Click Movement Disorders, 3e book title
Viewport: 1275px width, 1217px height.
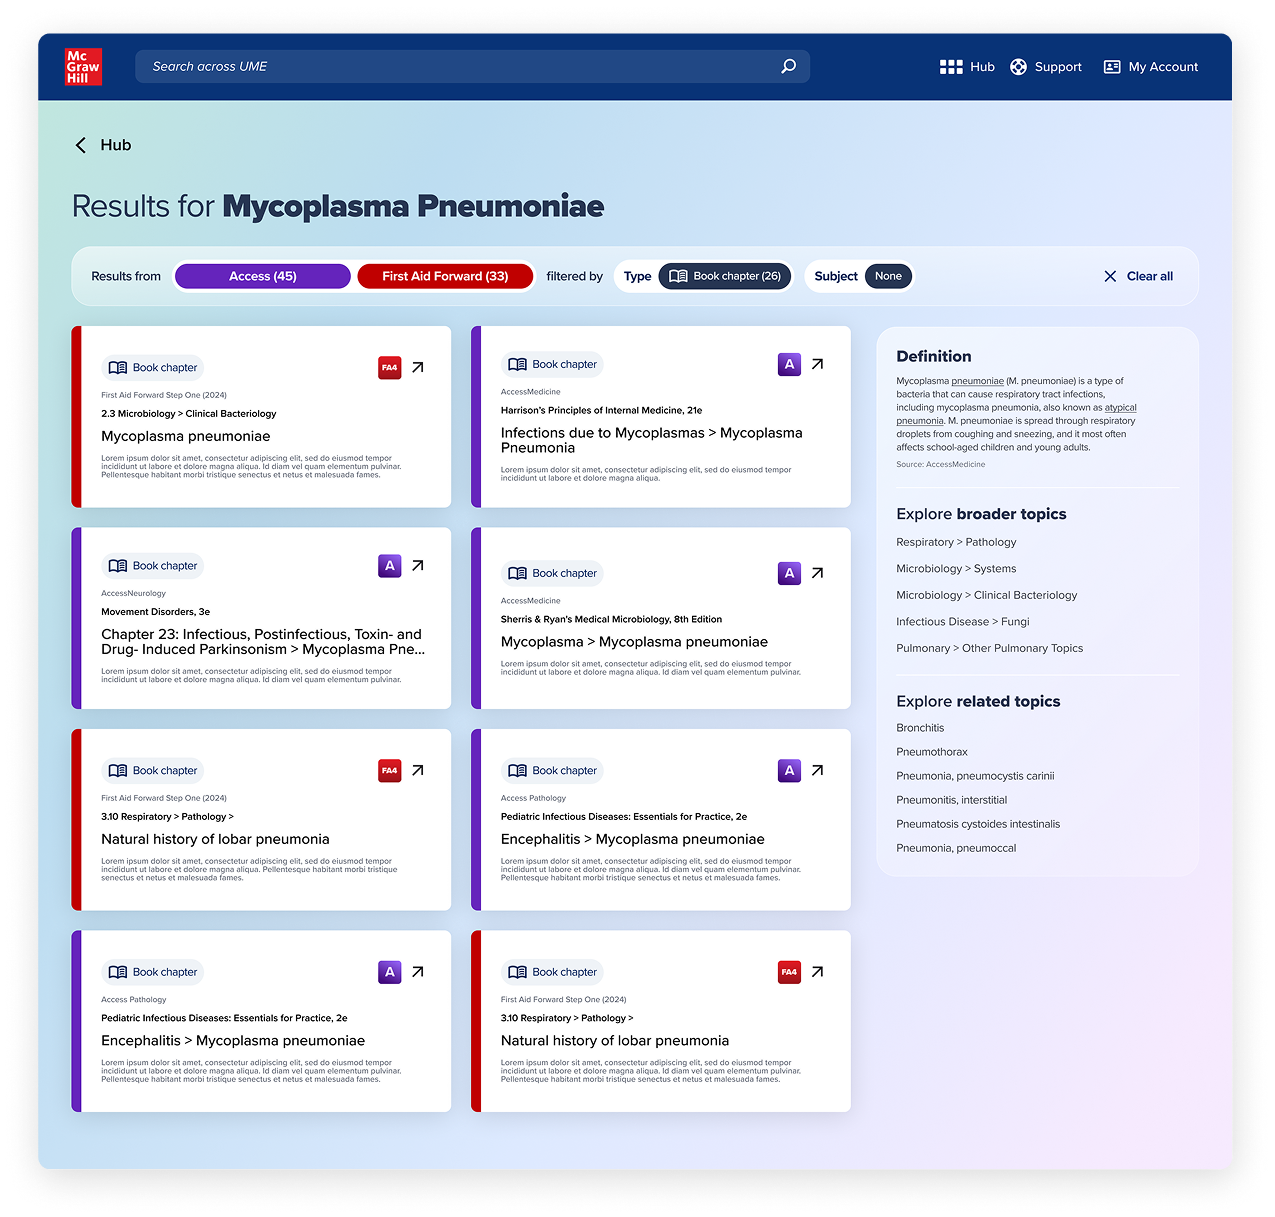coord(155,611)
